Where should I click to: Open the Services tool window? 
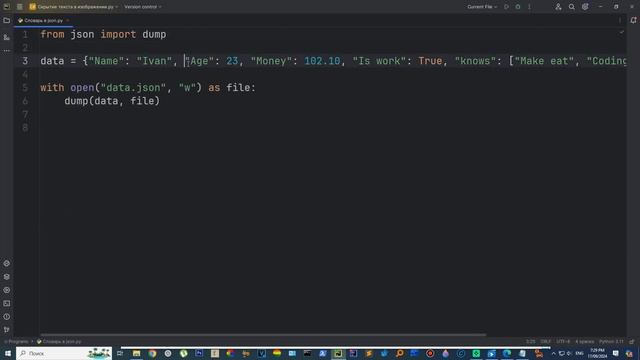point(7,290)
